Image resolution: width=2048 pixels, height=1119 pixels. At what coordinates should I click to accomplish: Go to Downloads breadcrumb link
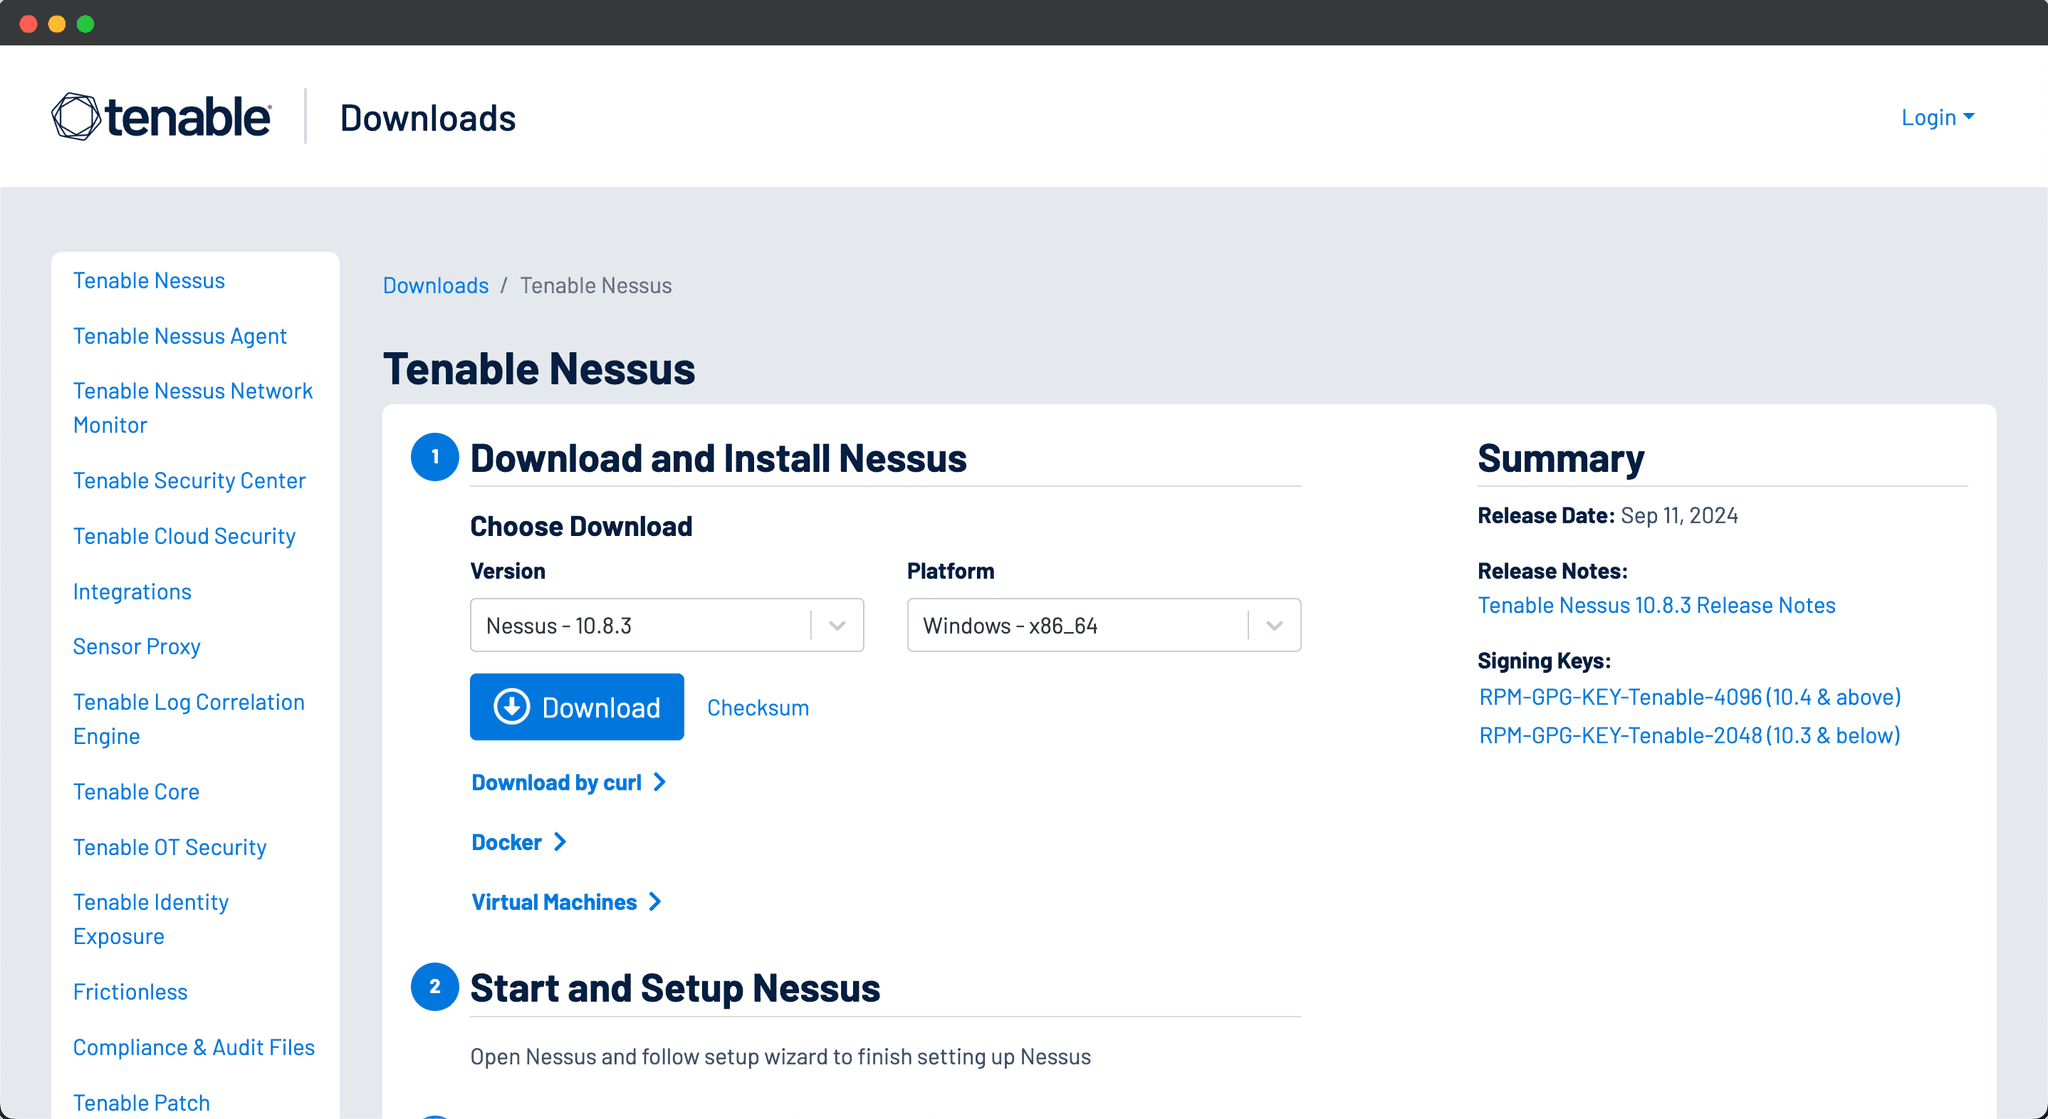pyautogui.click(x=435, y=286)
